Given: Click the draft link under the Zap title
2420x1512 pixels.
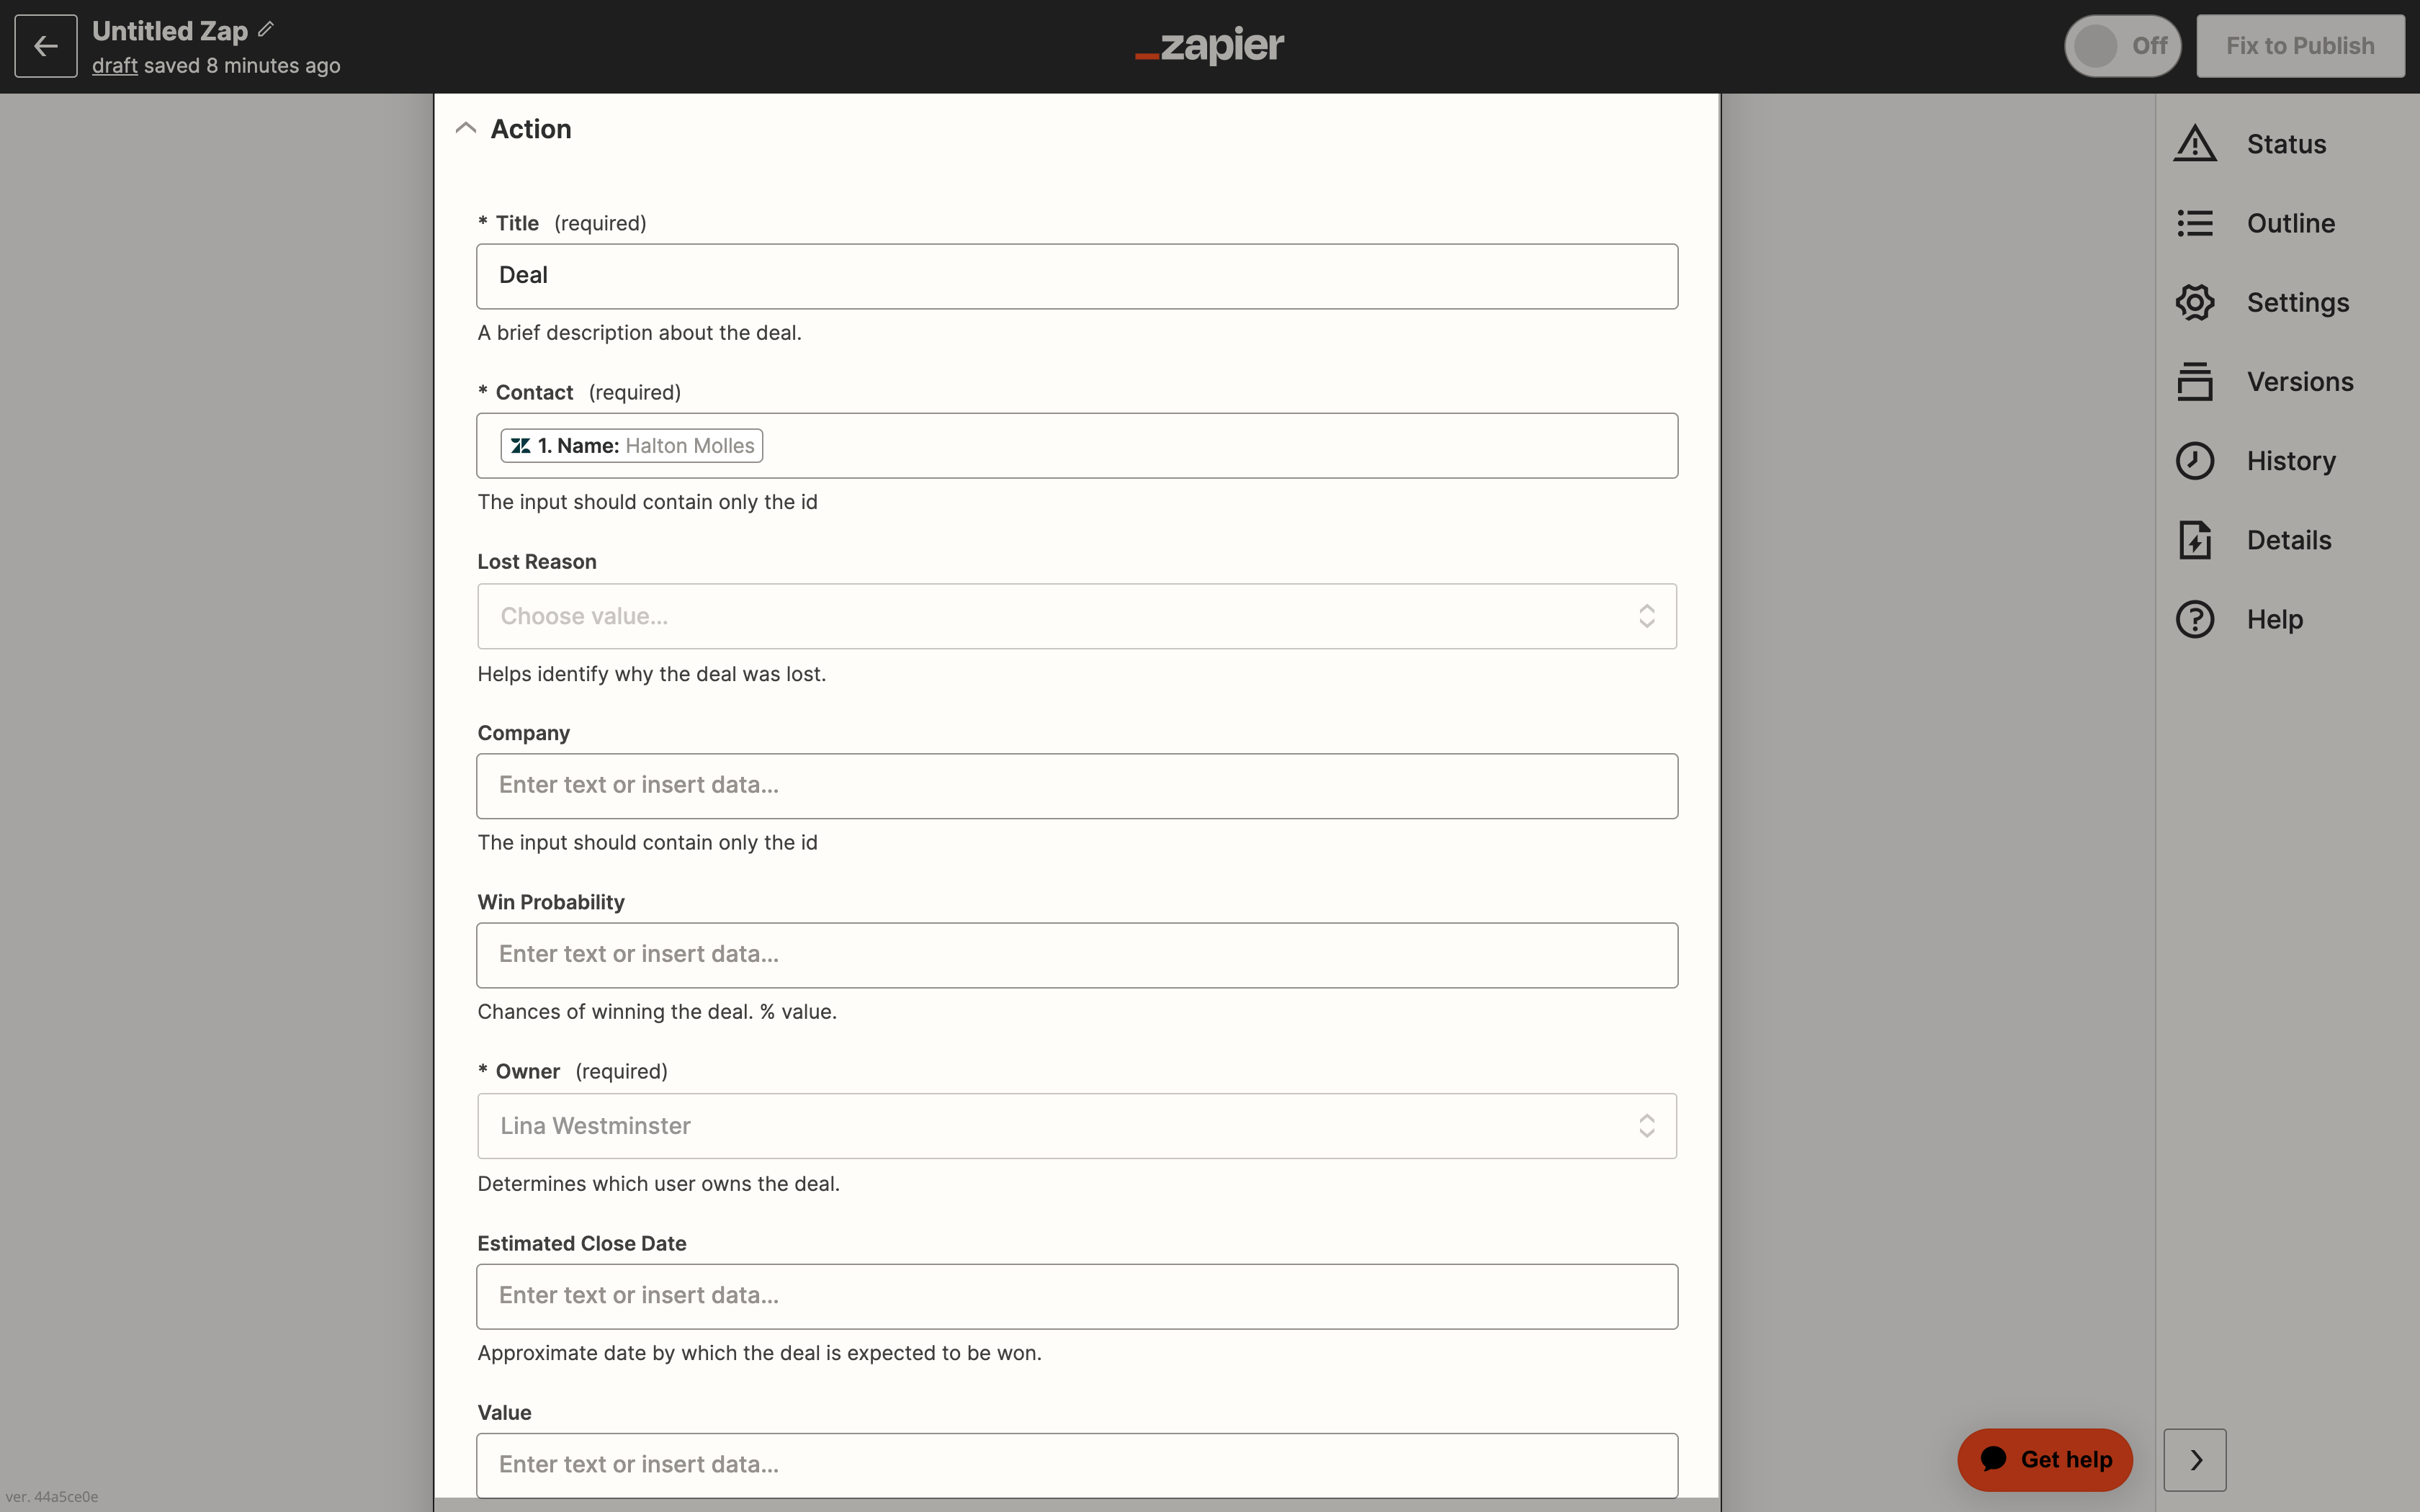Looking at the screenshot, I should click(115, 66).
